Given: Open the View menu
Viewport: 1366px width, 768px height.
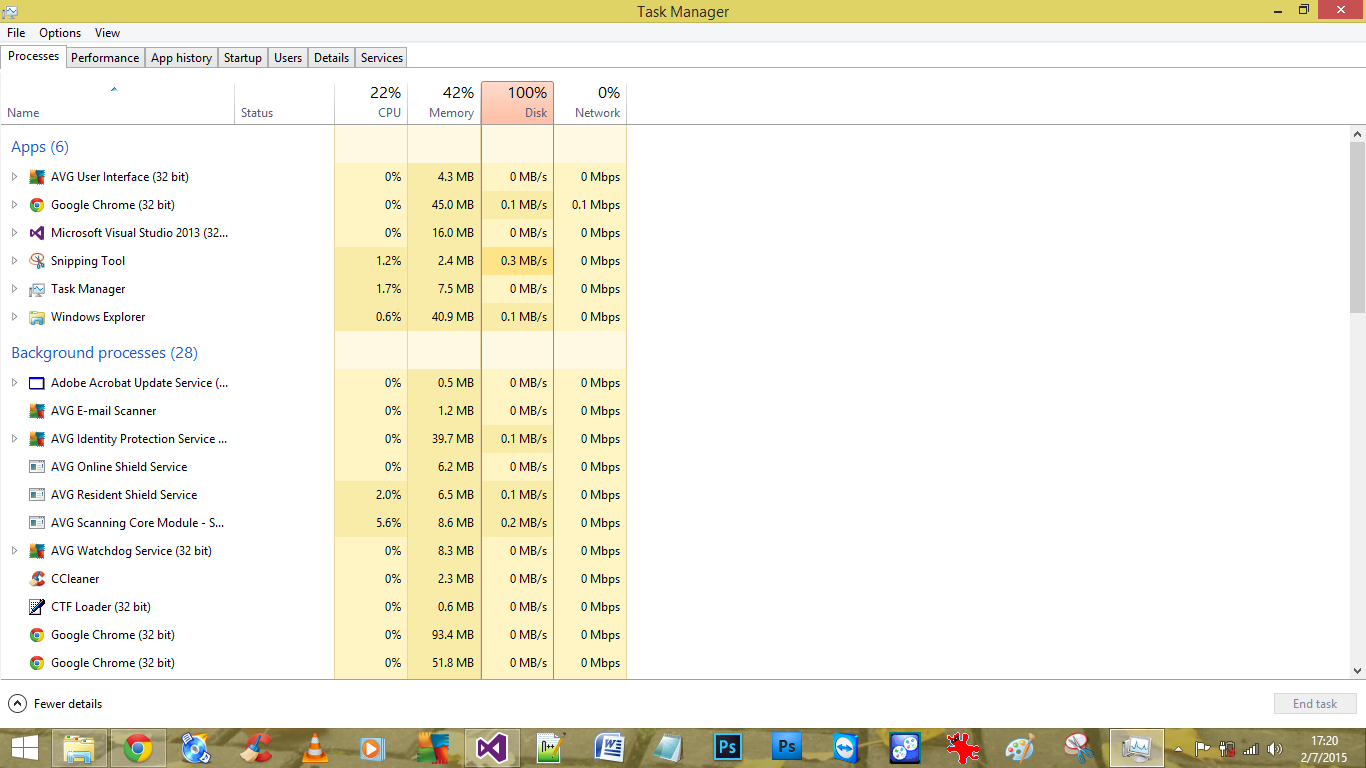Looking at the screenshot, I should pos(107,33).
